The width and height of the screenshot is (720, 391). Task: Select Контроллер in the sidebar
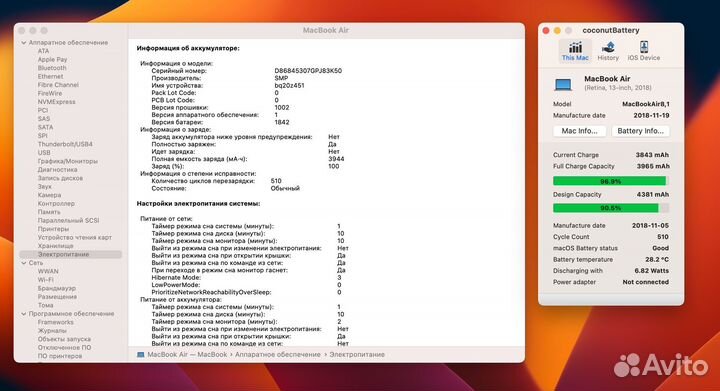tap(56, 204)
